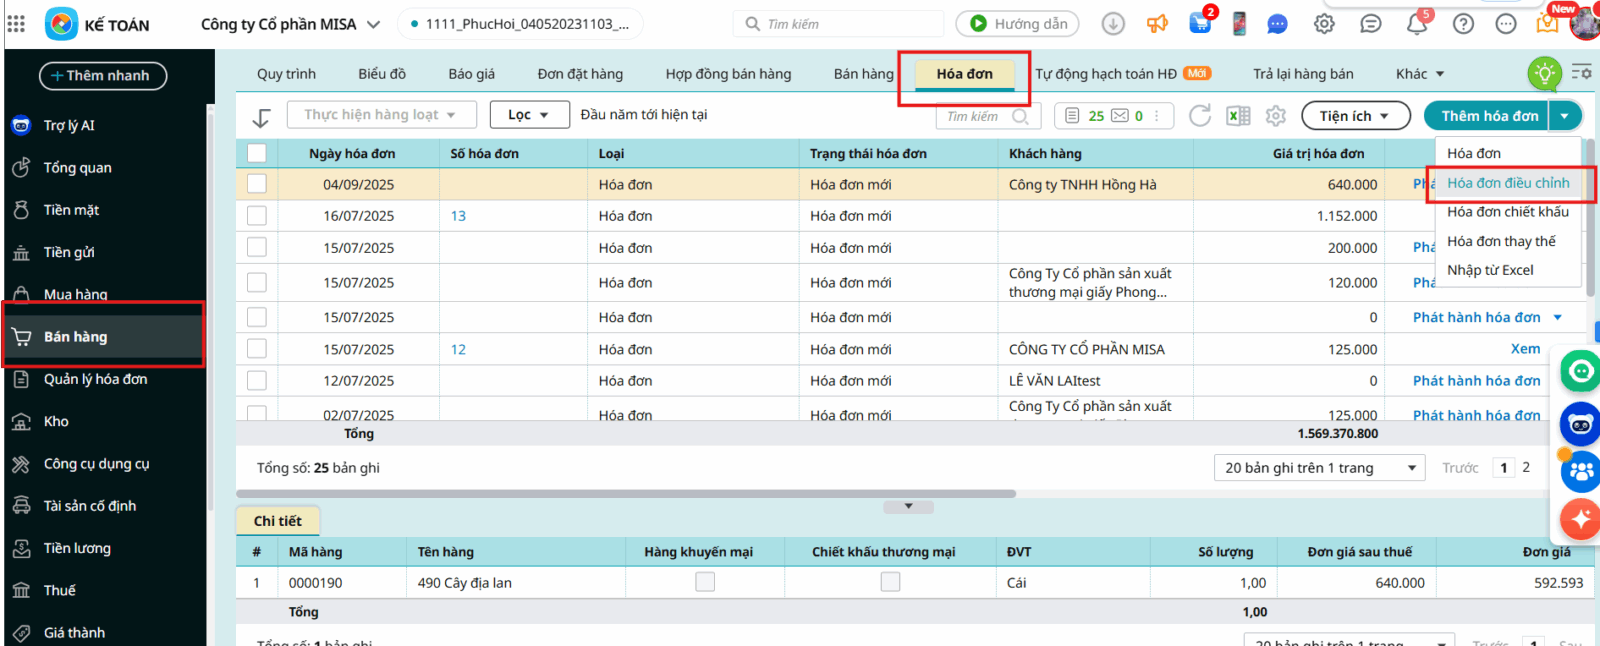Image resolution: width=1600 pixels, height=646 pixels.
Task: Open the help question mark icon
Action: (1463, 24)
